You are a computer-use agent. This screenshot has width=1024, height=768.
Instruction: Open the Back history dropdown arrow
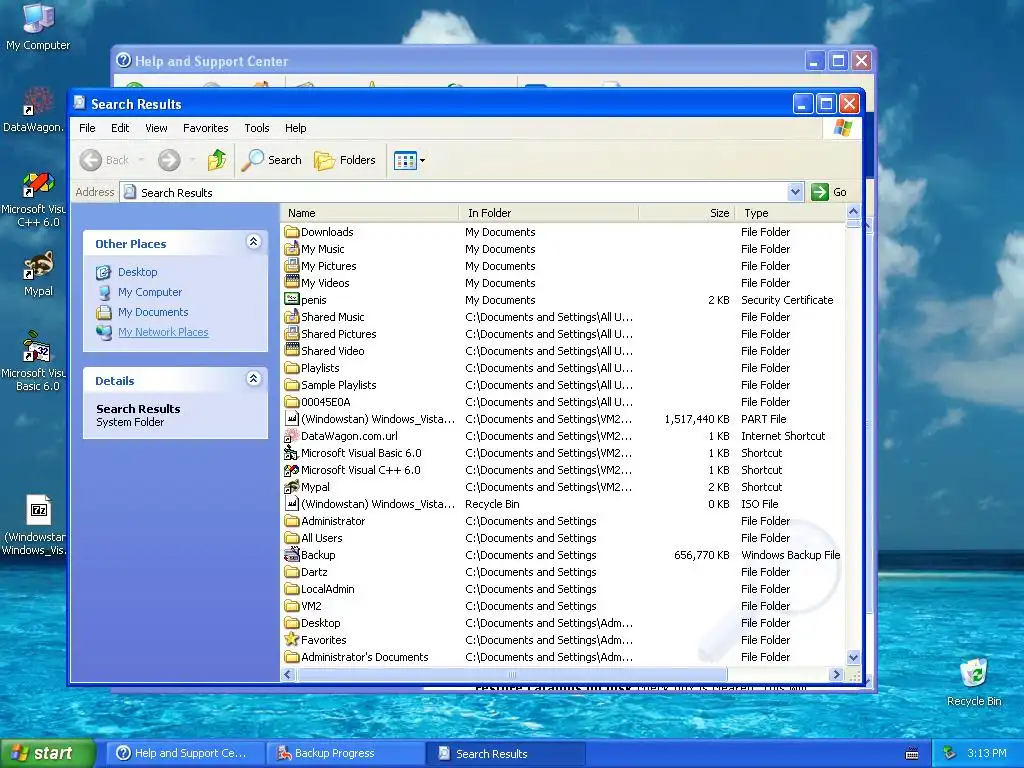(x=141, y=160)
